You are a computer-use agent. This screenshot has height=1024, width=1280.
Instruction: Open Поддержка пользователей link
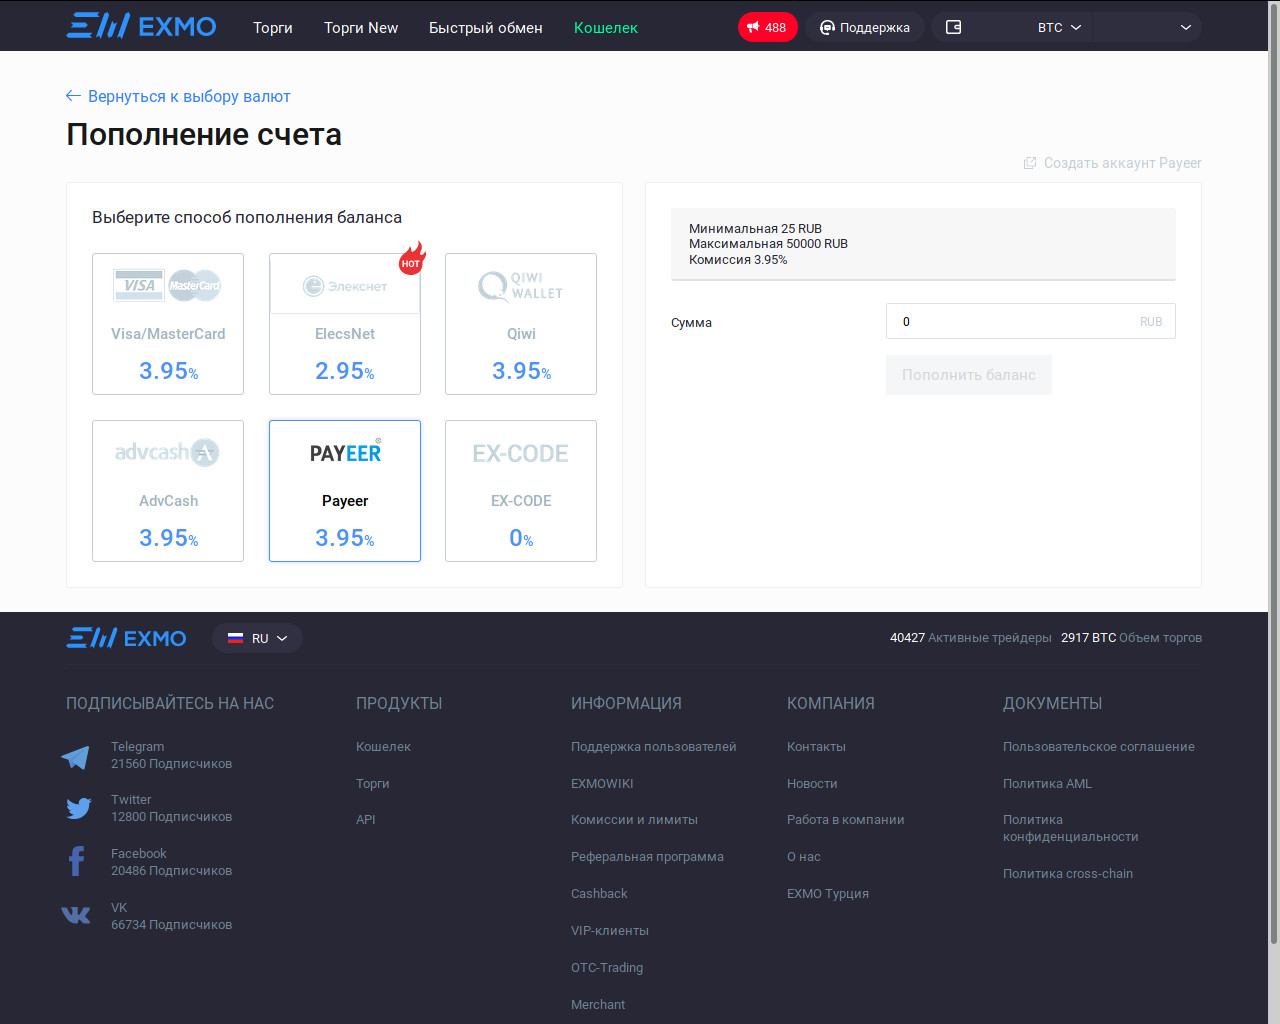pyautogui.click(x=653, y=747)
